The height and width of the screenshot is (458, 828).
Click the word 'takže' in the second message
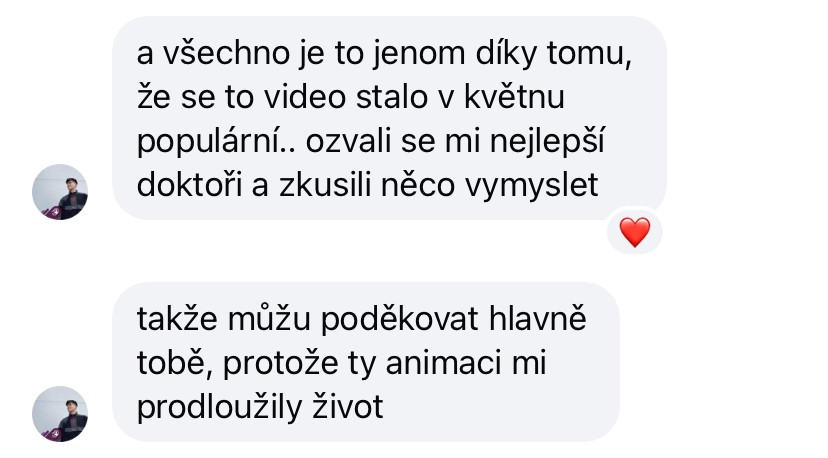click(x=177, y=319)
